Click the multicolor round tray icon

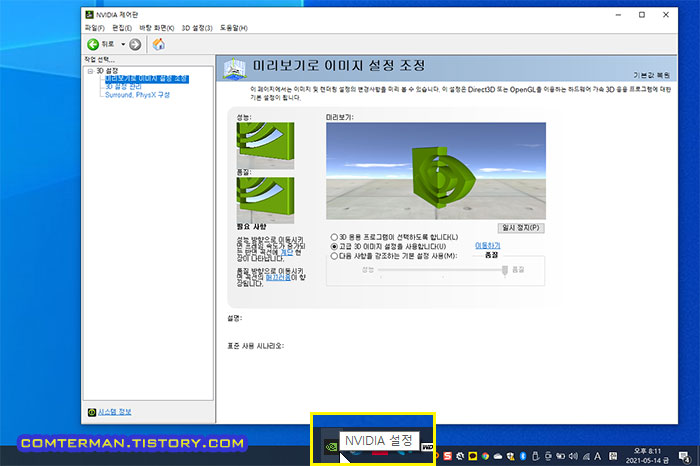pyautogui.click(x=485, y=456)
